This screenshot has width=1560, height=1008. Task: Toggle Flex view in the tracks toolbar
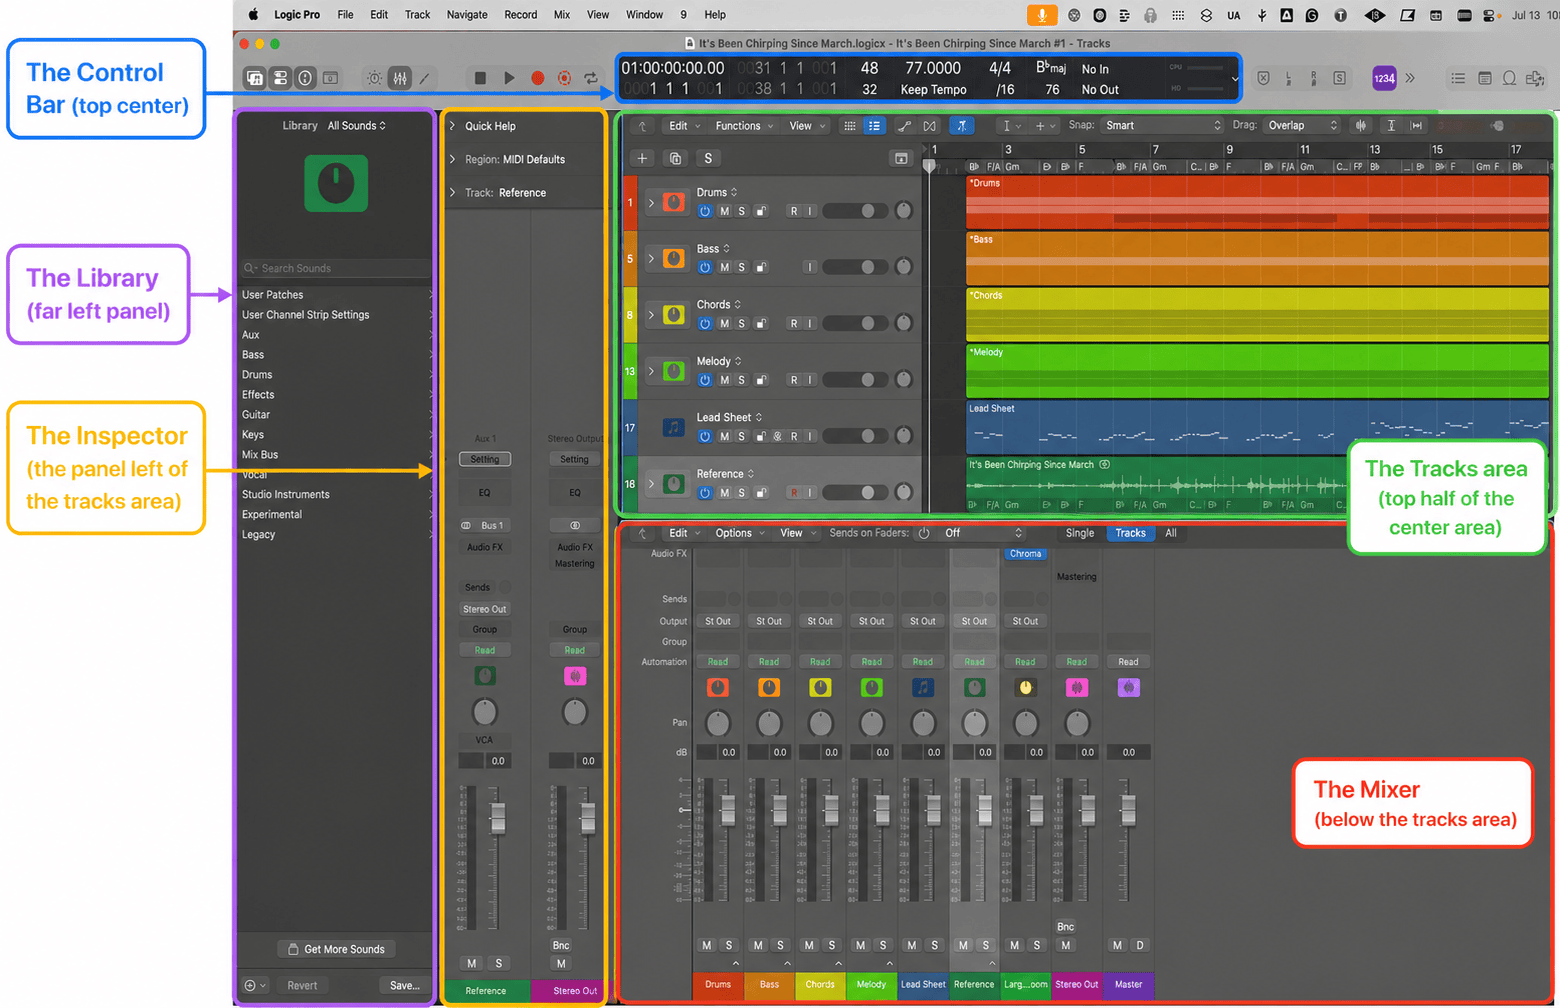930,126
